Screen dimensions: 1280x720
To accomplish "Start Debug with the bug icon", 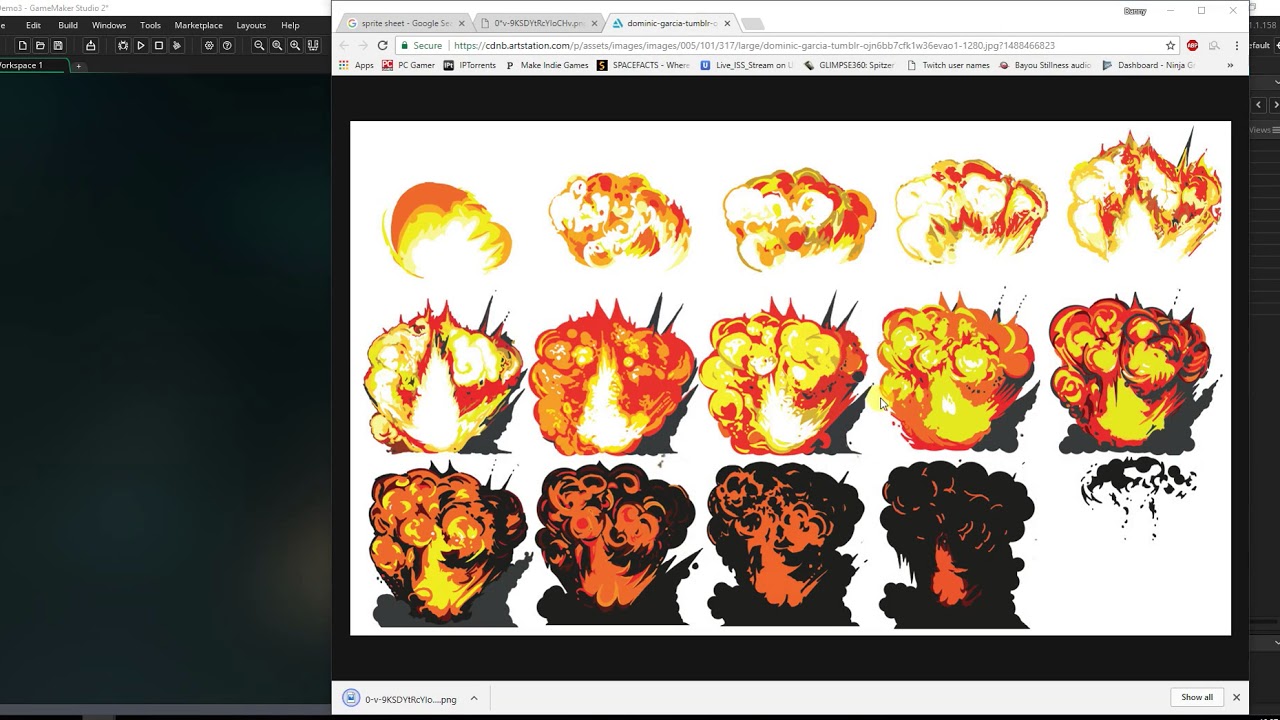I will coord(123,45).
